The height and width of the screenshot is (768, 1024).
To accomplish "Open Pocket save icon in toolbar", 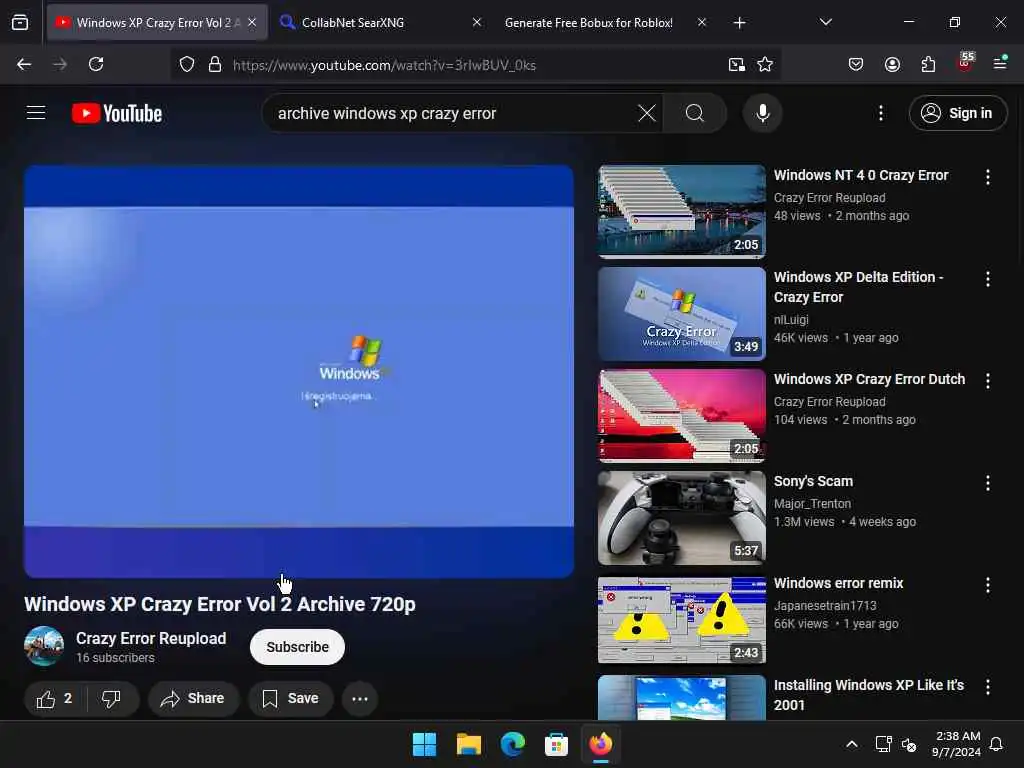I will 856,65.
